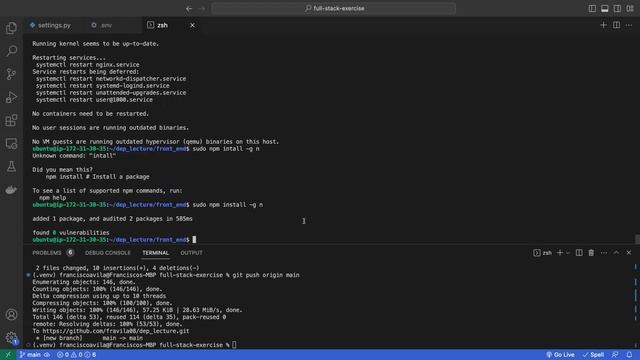Image resolution: width=640 pixels, height=360 pixels.
Task: Select the zsh editor terminal tab
Action: pos(162,25)
